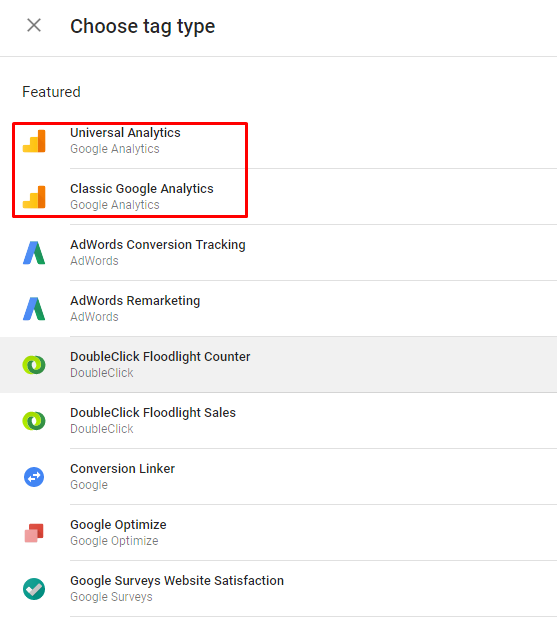
Task: Click the Classic Google Analytics icon
Action: tap(34, 197)
